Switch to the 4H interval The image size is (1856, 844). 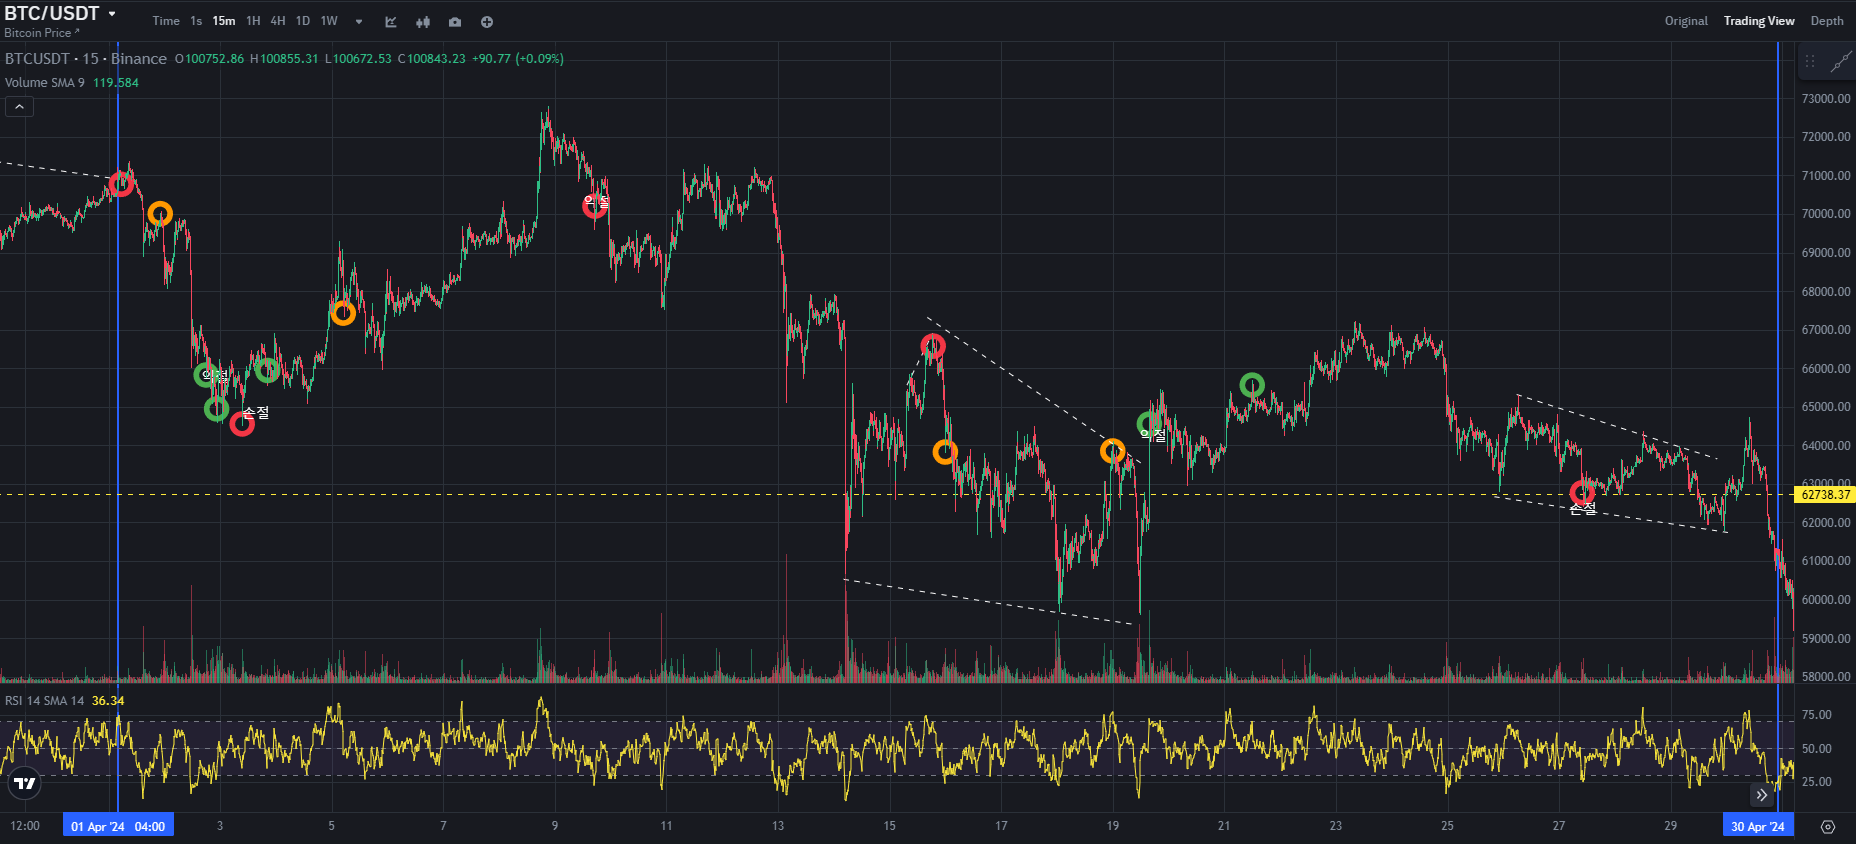point(278,21)
